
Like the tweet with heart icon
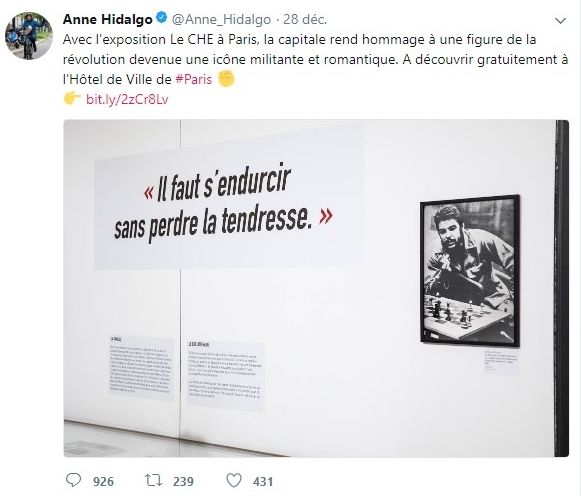(x=234, y=480)
